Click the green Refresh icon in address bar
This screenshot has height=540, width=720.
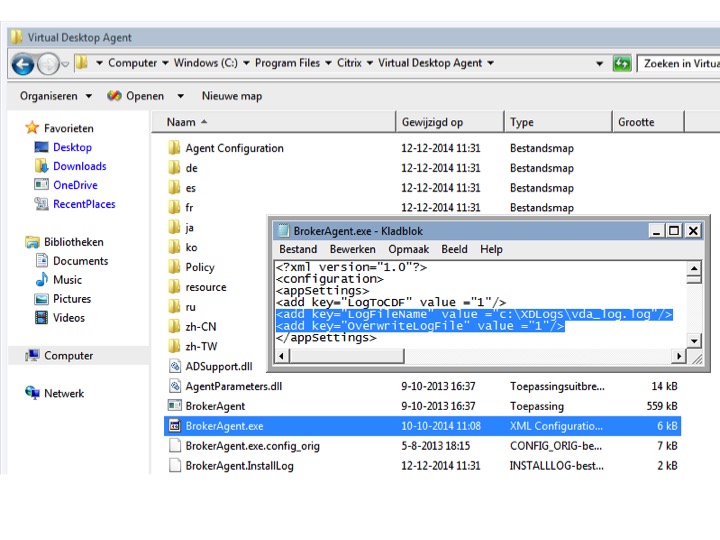[622, 63]
